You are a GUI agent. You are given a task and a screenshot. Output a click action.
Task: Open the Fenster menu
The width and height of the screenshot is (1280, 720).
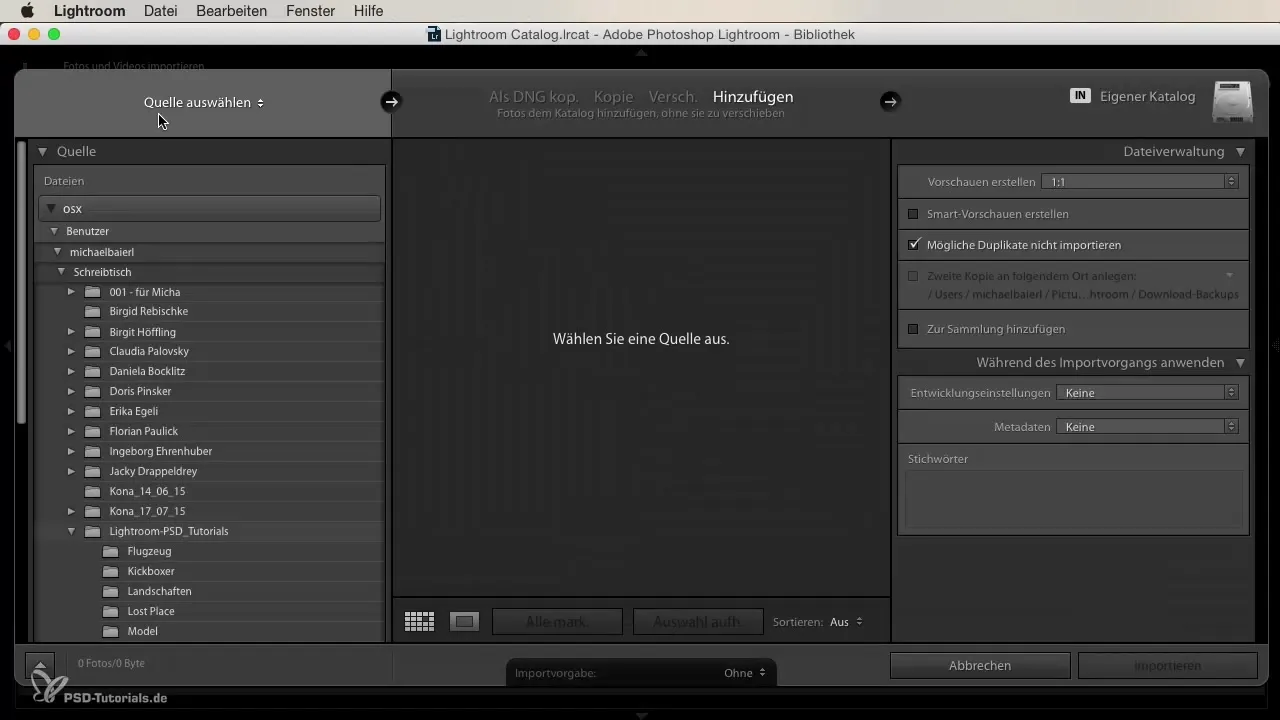coord(311,11)
